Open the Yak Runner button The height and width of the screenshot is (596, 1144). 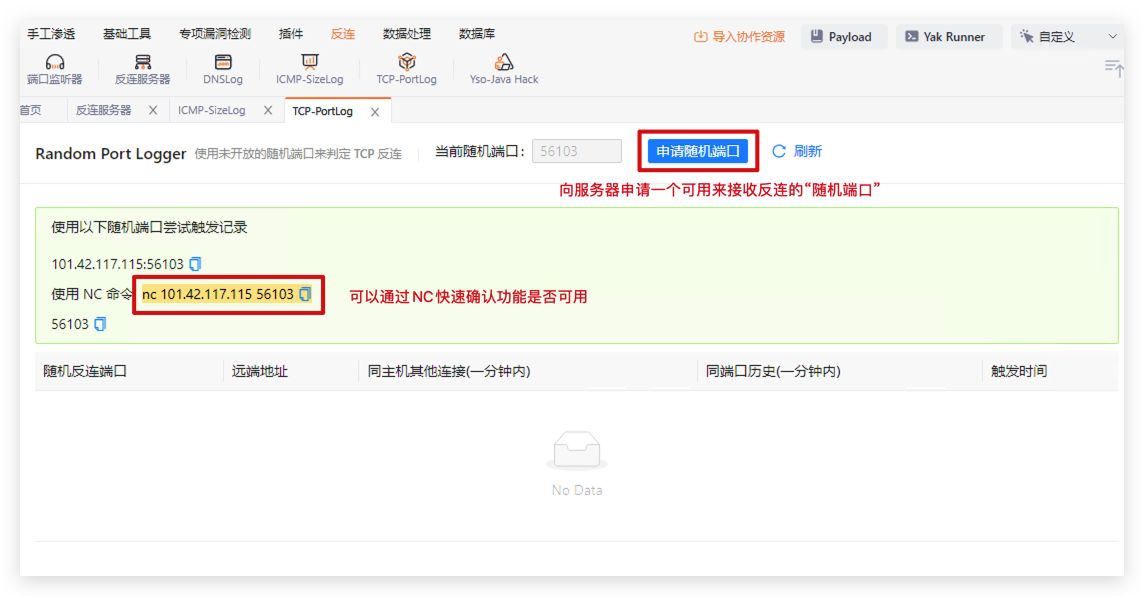coord(945,37)
